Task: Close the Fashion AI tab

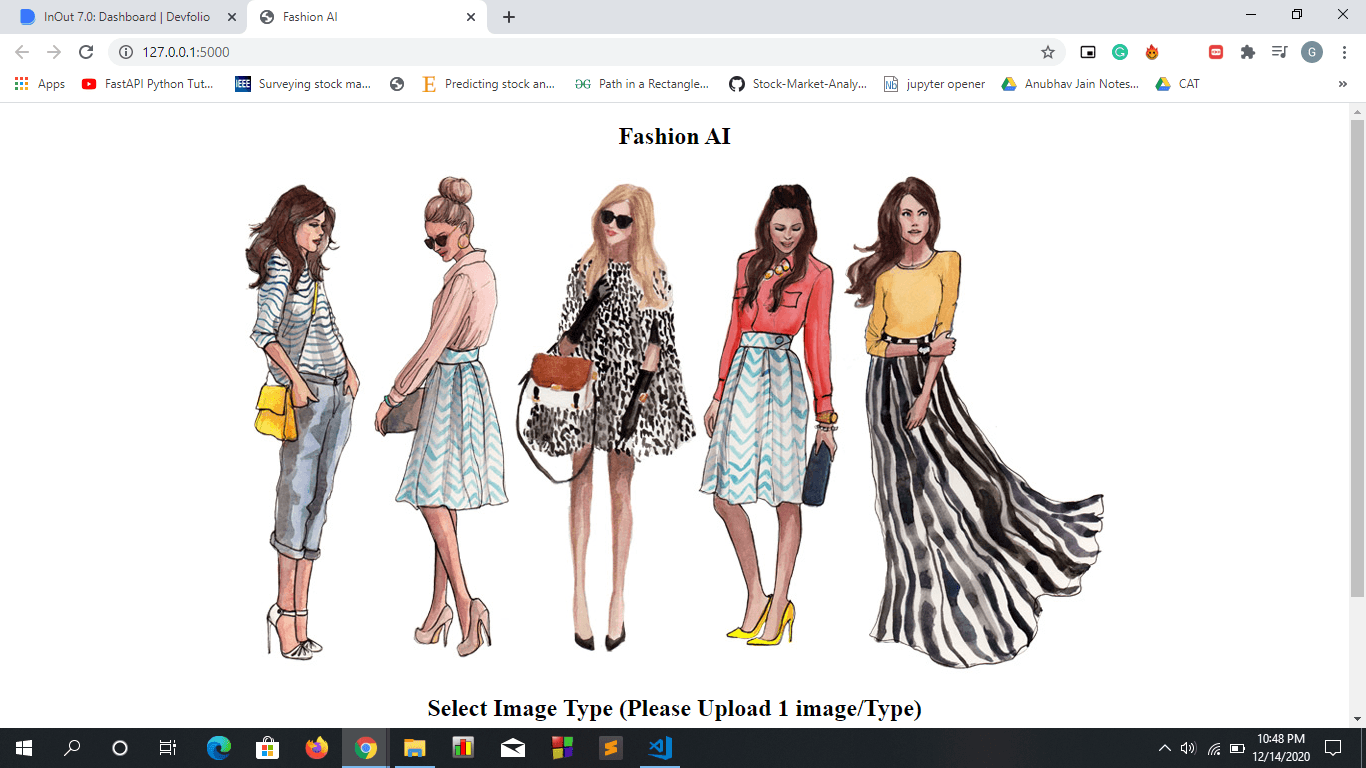Action: coord(471,17)
